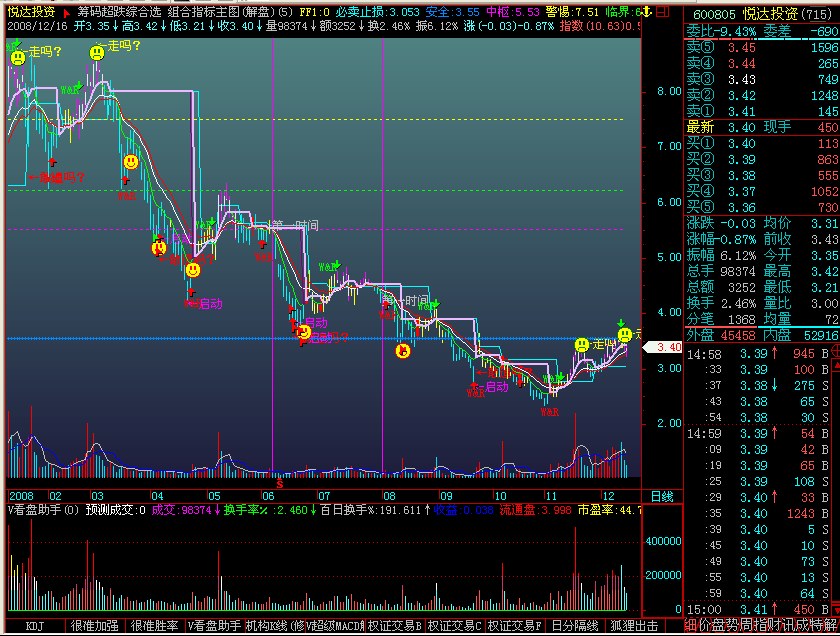Click the 03 month marker on time axis
840x636 pixels.
pyautogui.click(x=97, y=496)
